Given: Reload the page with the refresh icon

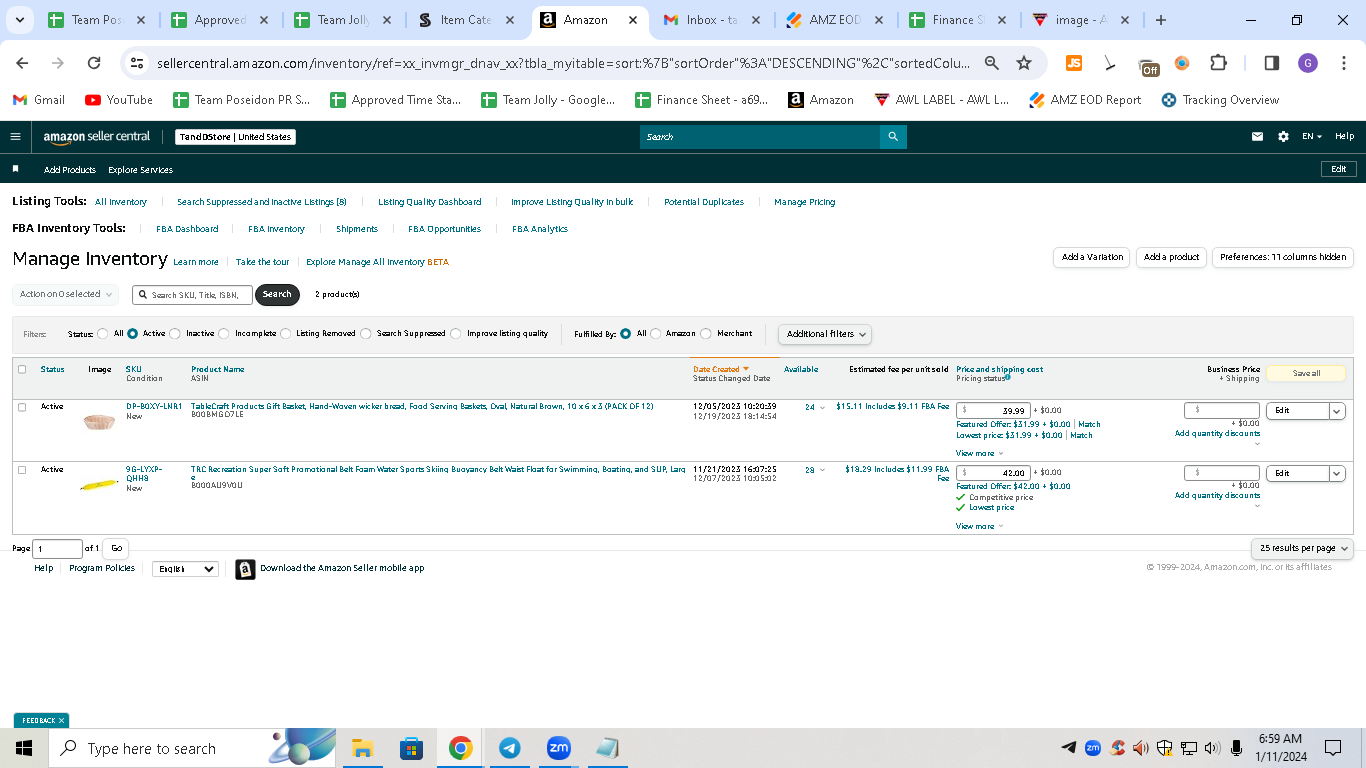Looking at the screenshot, I should point(94,63).
